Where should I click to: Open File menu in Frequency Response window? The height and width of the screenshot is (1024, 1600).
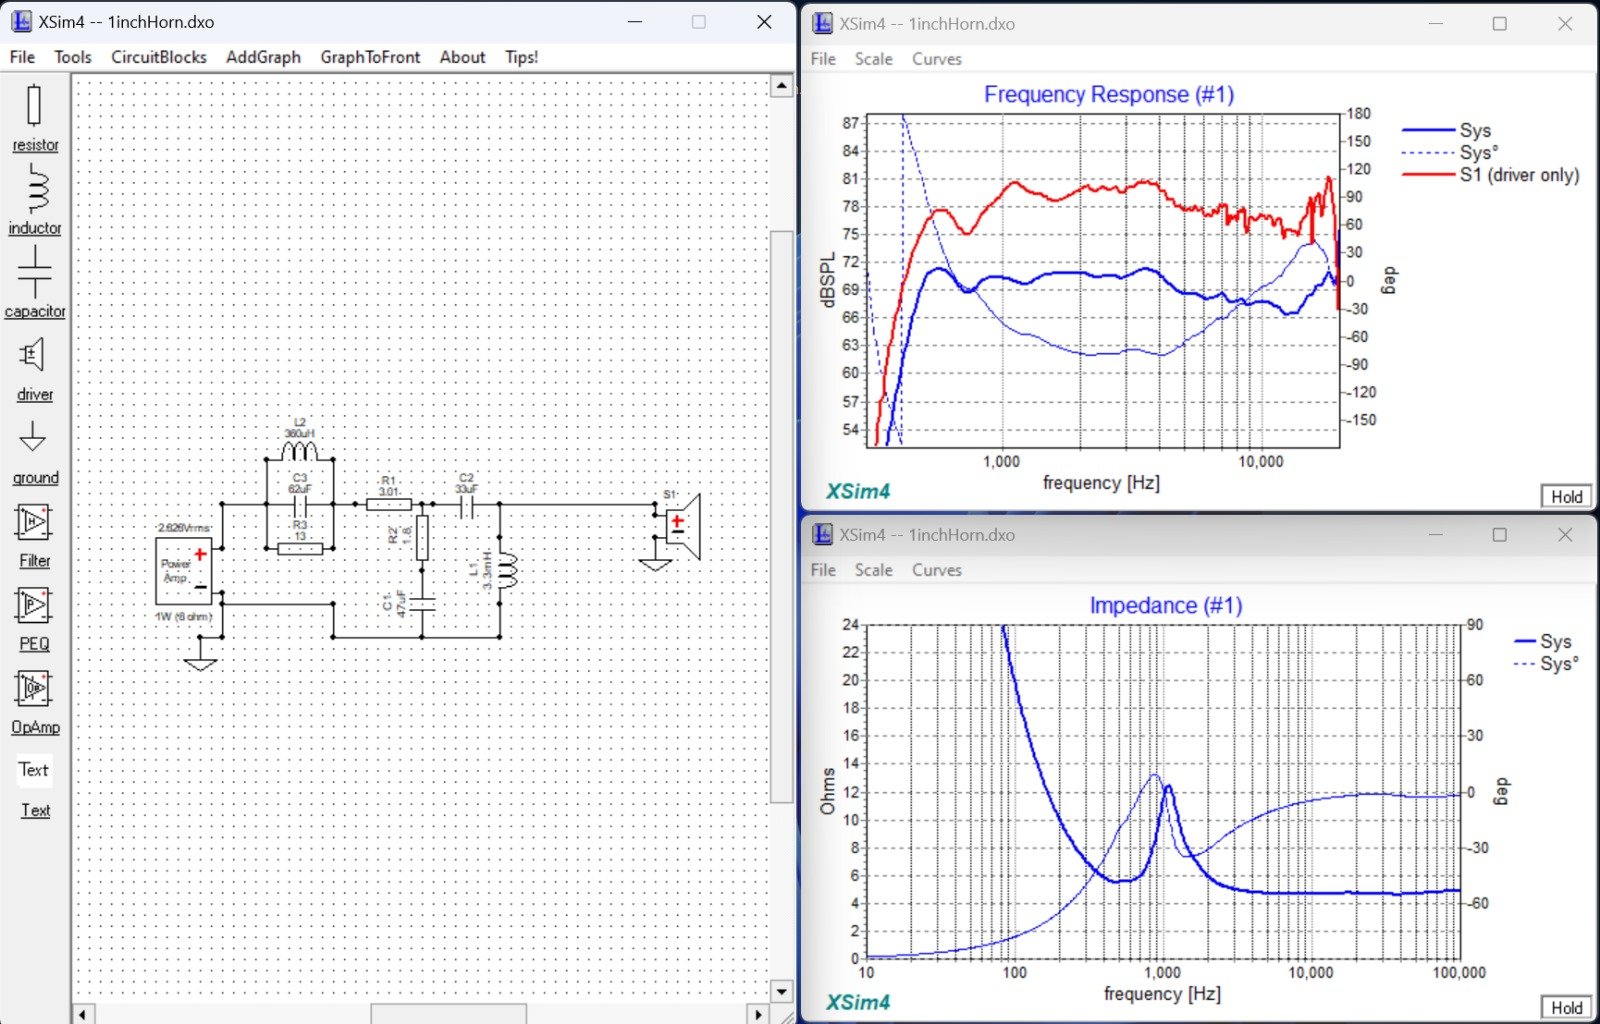coord(823,59)
